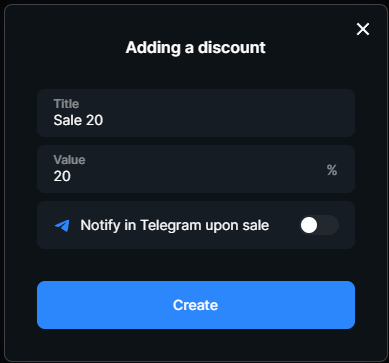
Task: Click the Adding a discount heading
Action: (196, 47)
